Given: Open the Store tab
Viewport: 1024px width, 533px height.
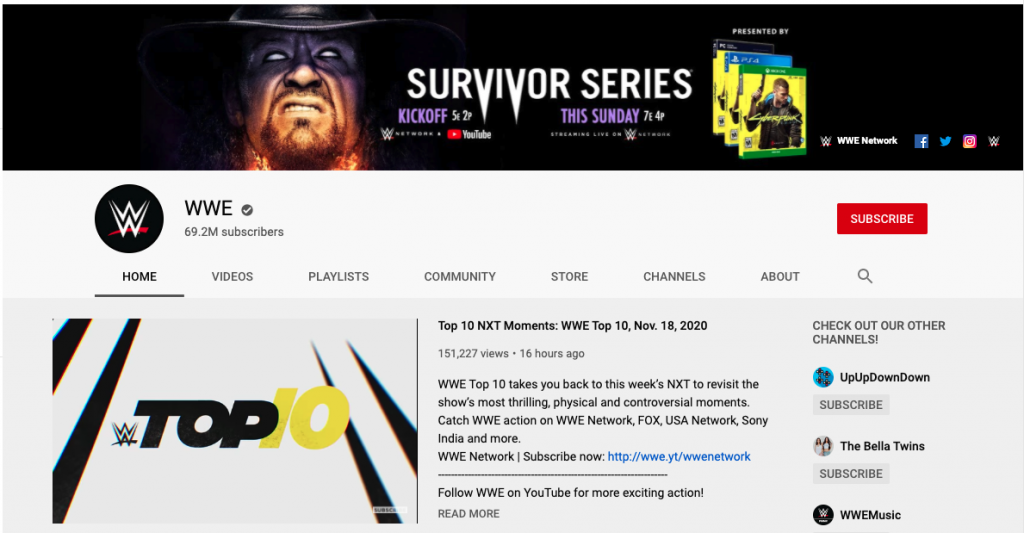Looking at the screenshot, I should click(569, 276).
